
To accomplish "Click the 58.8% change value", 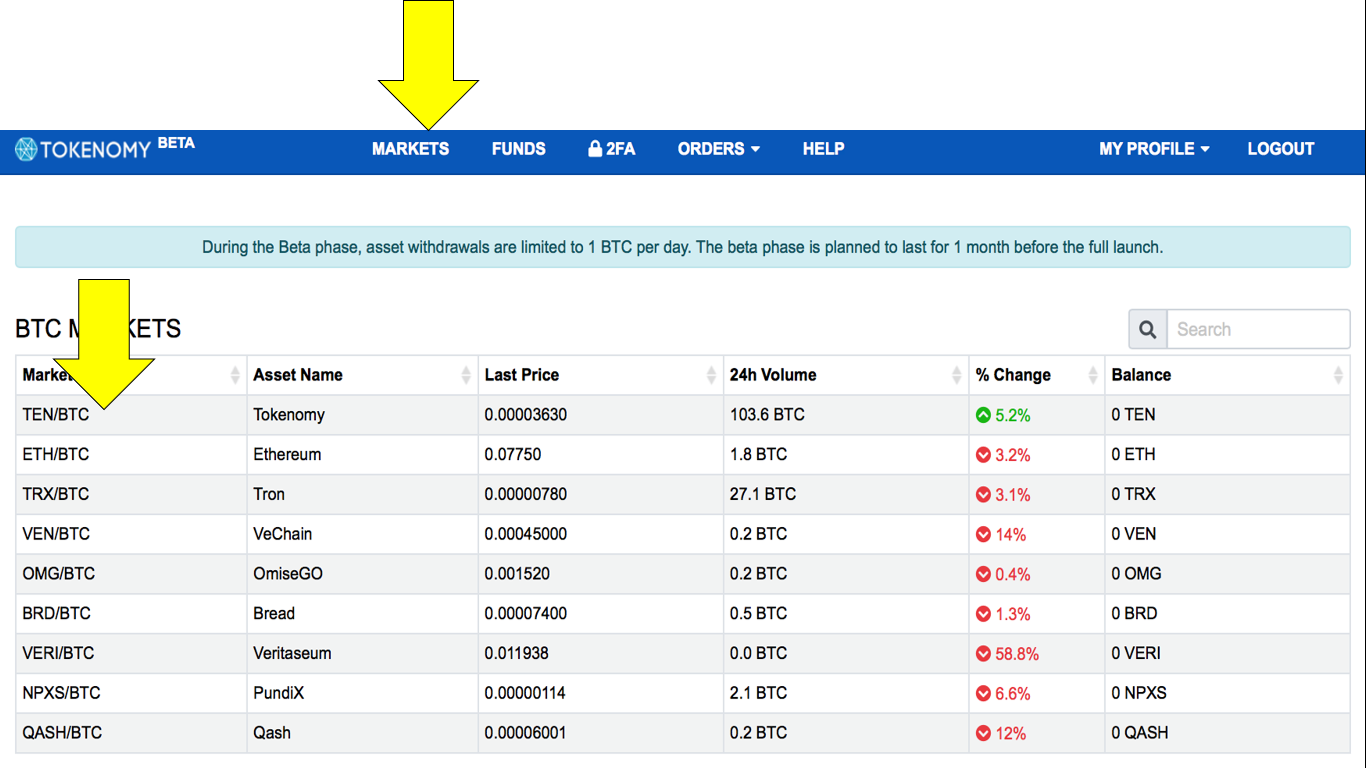I will 1017,654.
